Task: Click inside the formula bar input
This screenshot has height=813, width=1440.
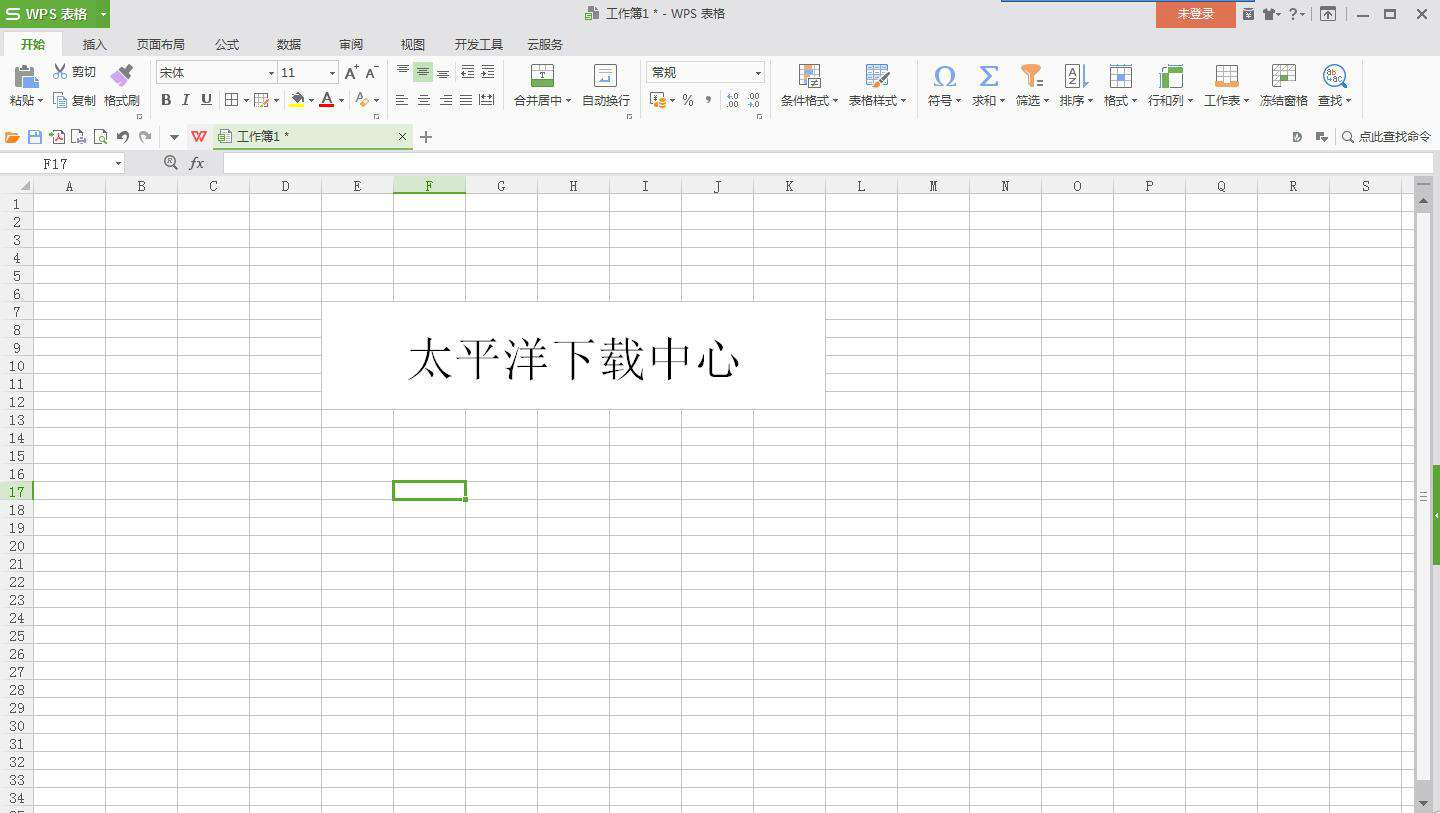Action: 828,163
